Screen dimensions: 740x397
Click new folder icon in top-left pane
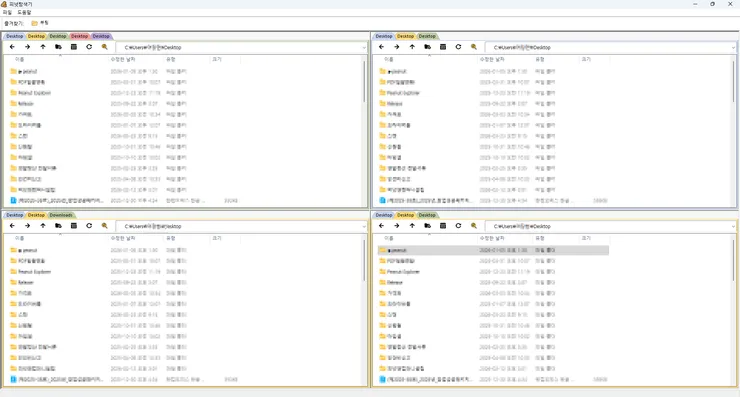click(x=58, y=47)
